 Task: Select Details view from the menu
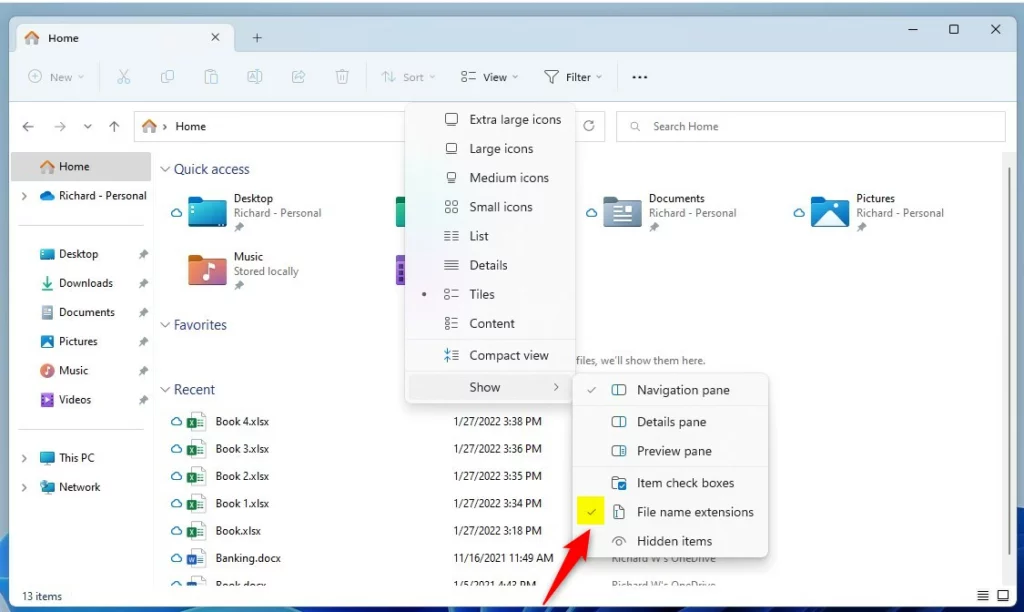click(488, 265)
